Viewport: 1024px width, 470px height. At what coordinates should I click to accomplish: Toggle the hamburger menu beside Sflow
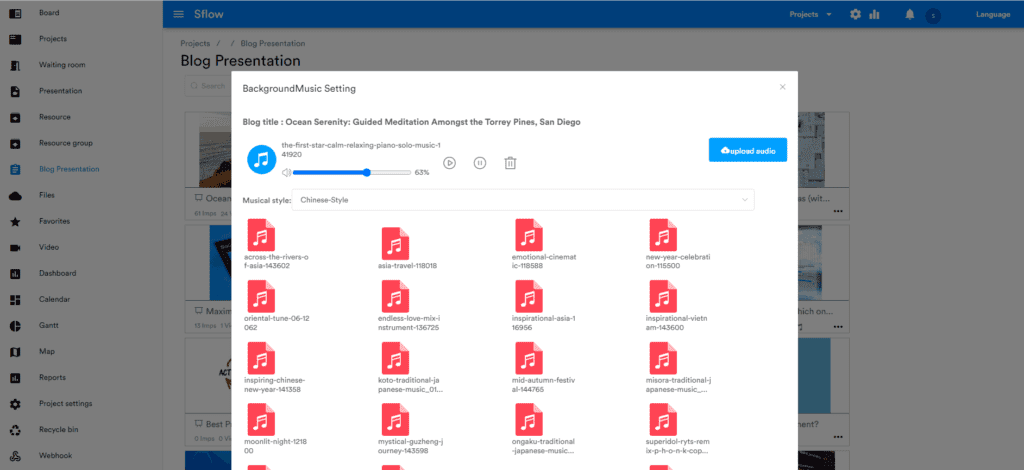[178, 14]
